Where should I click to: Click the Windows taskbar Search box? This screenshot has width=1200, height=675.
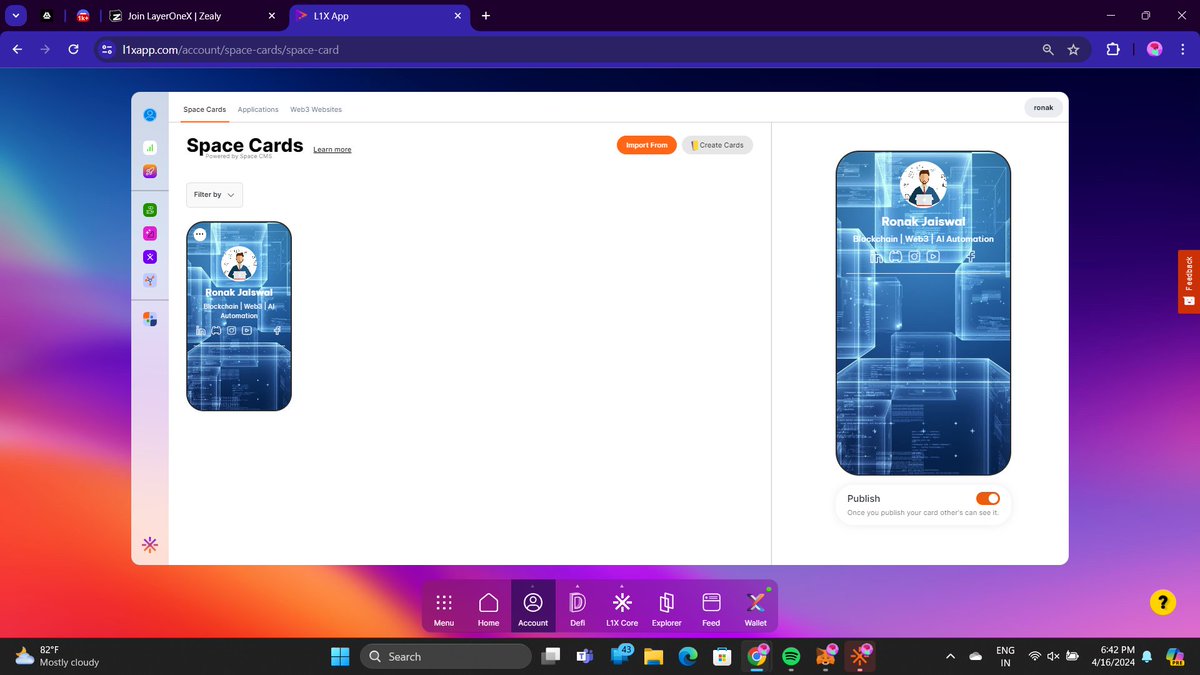point(446,656)
